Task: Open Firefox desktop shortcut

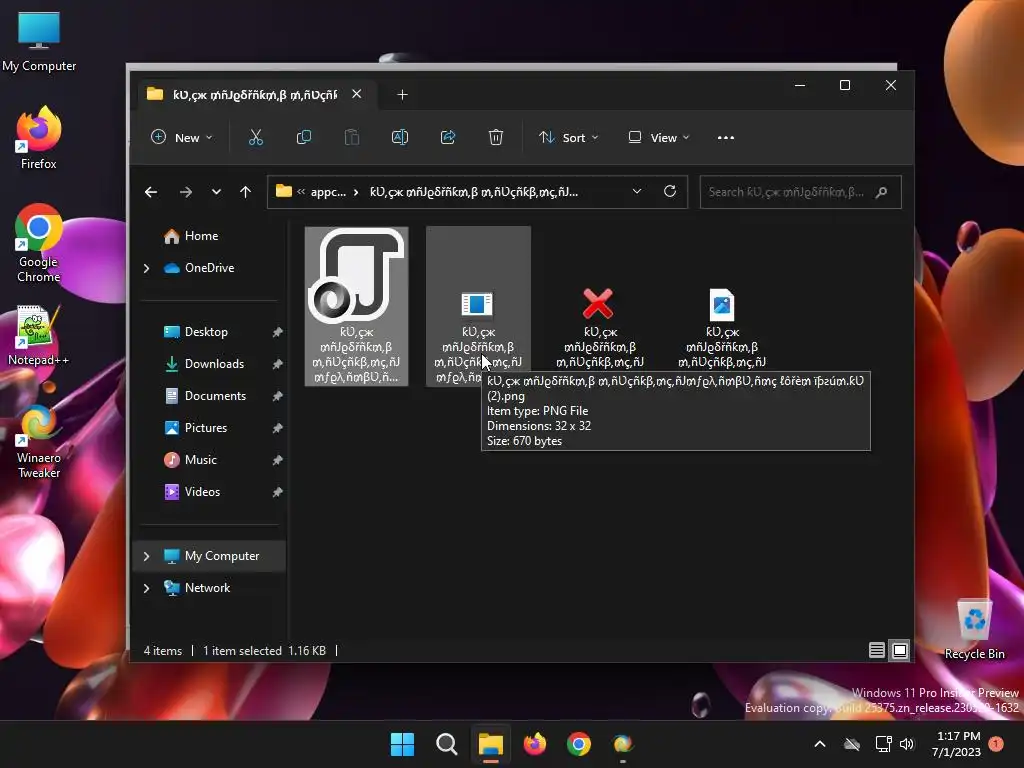Action: click(39, 138)
